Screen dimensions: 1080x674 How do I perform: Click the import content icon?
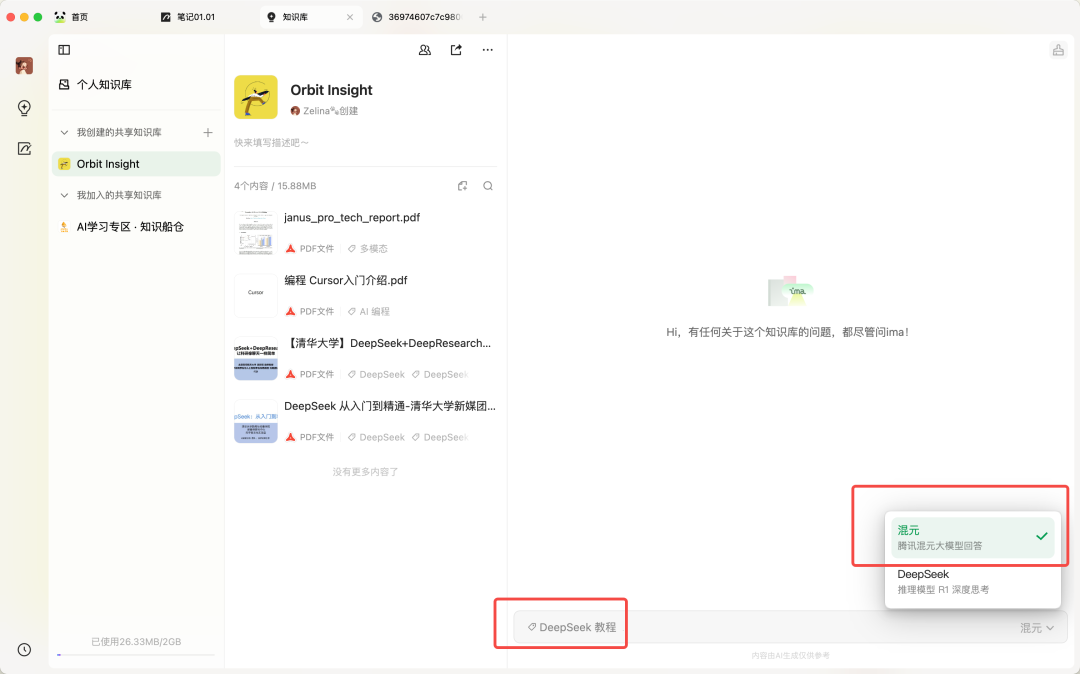(x=462, y=186)
